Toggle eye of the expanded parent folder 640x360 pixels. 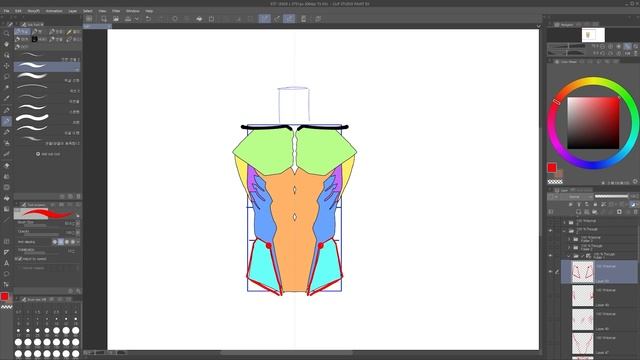point(550,231)
